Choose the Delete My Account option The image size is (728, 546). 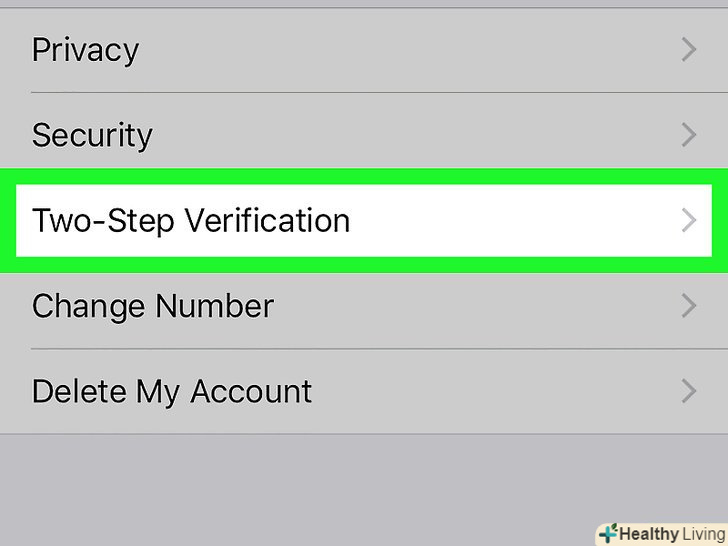[x=300, y=391]
